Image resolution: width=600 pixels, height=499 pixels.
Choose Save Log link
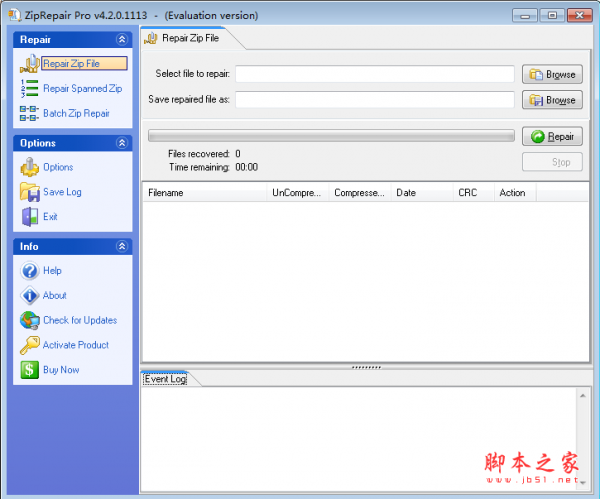point(62,192)
